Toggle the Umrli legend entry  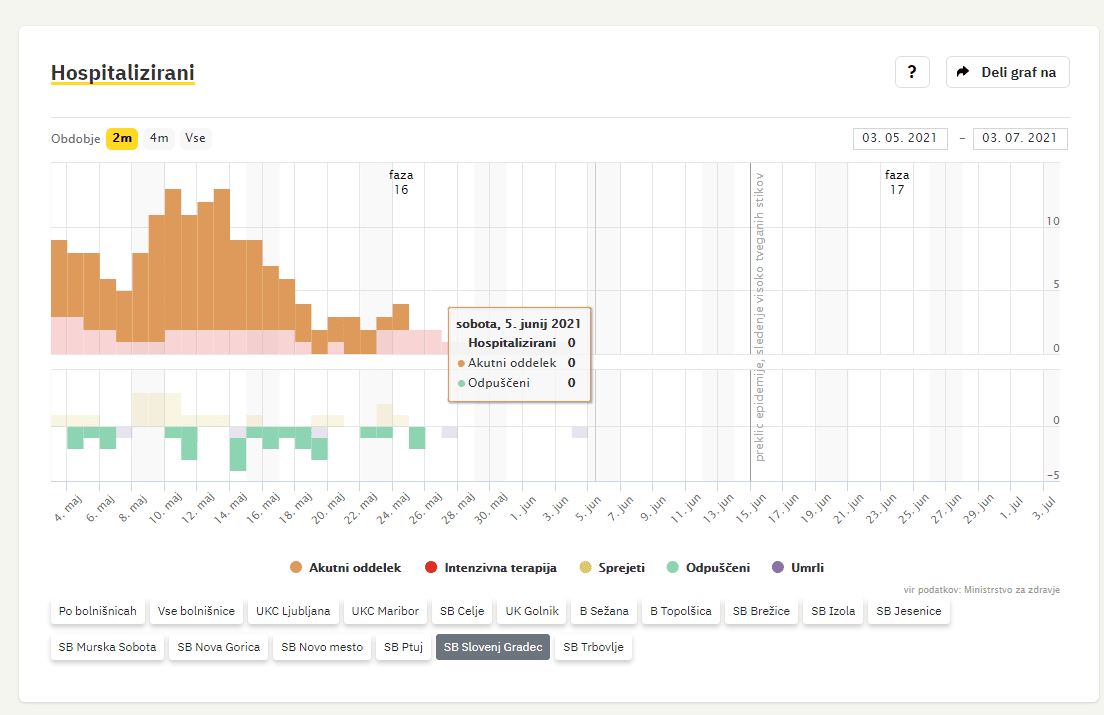[798, 567]
